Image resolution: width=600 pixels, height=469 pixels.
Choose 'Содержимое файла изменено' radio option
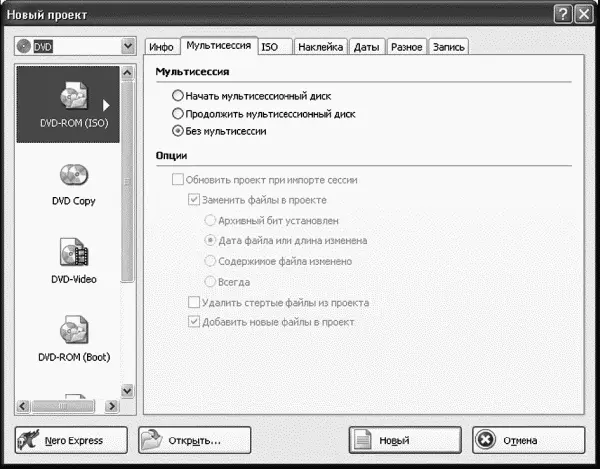(210, 261)
